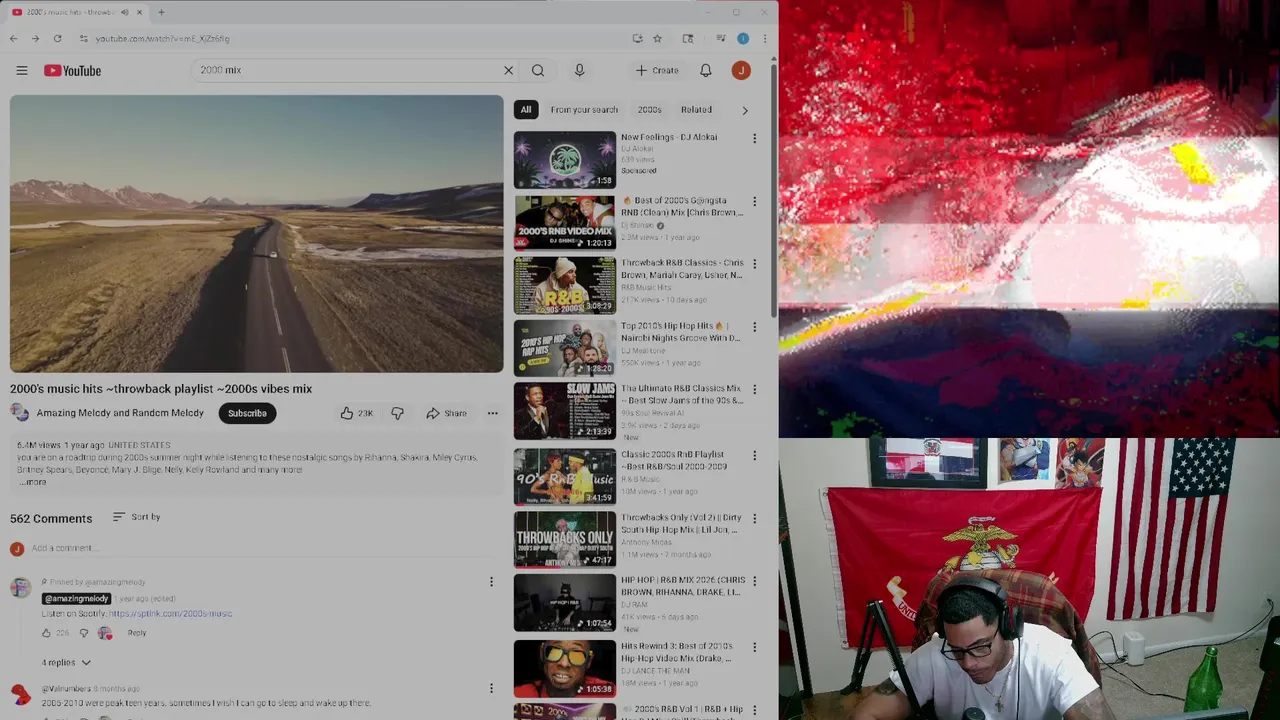
Task: Reload the current page
Action: coord(57,38)
